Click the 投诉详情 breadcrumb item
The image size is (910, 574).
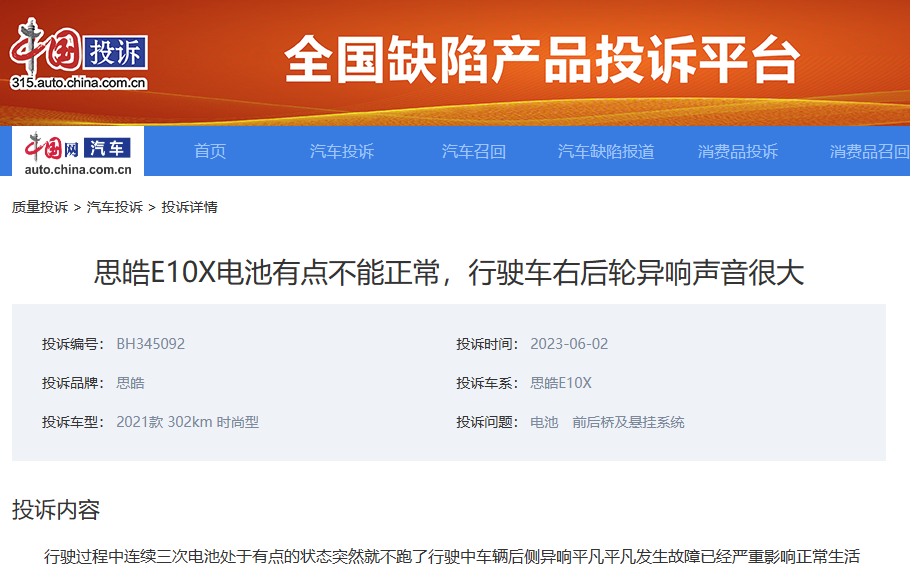[x=189, y=207]
